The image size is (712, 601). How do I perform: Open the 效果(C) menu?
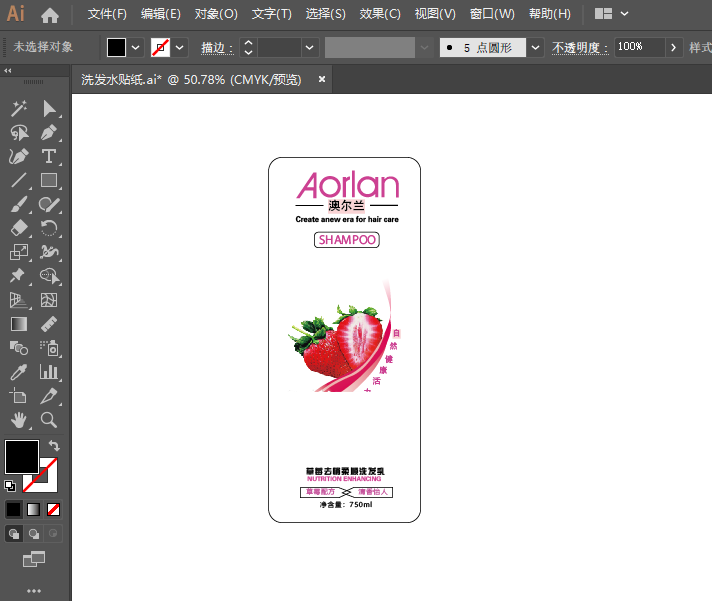[380, 14]
